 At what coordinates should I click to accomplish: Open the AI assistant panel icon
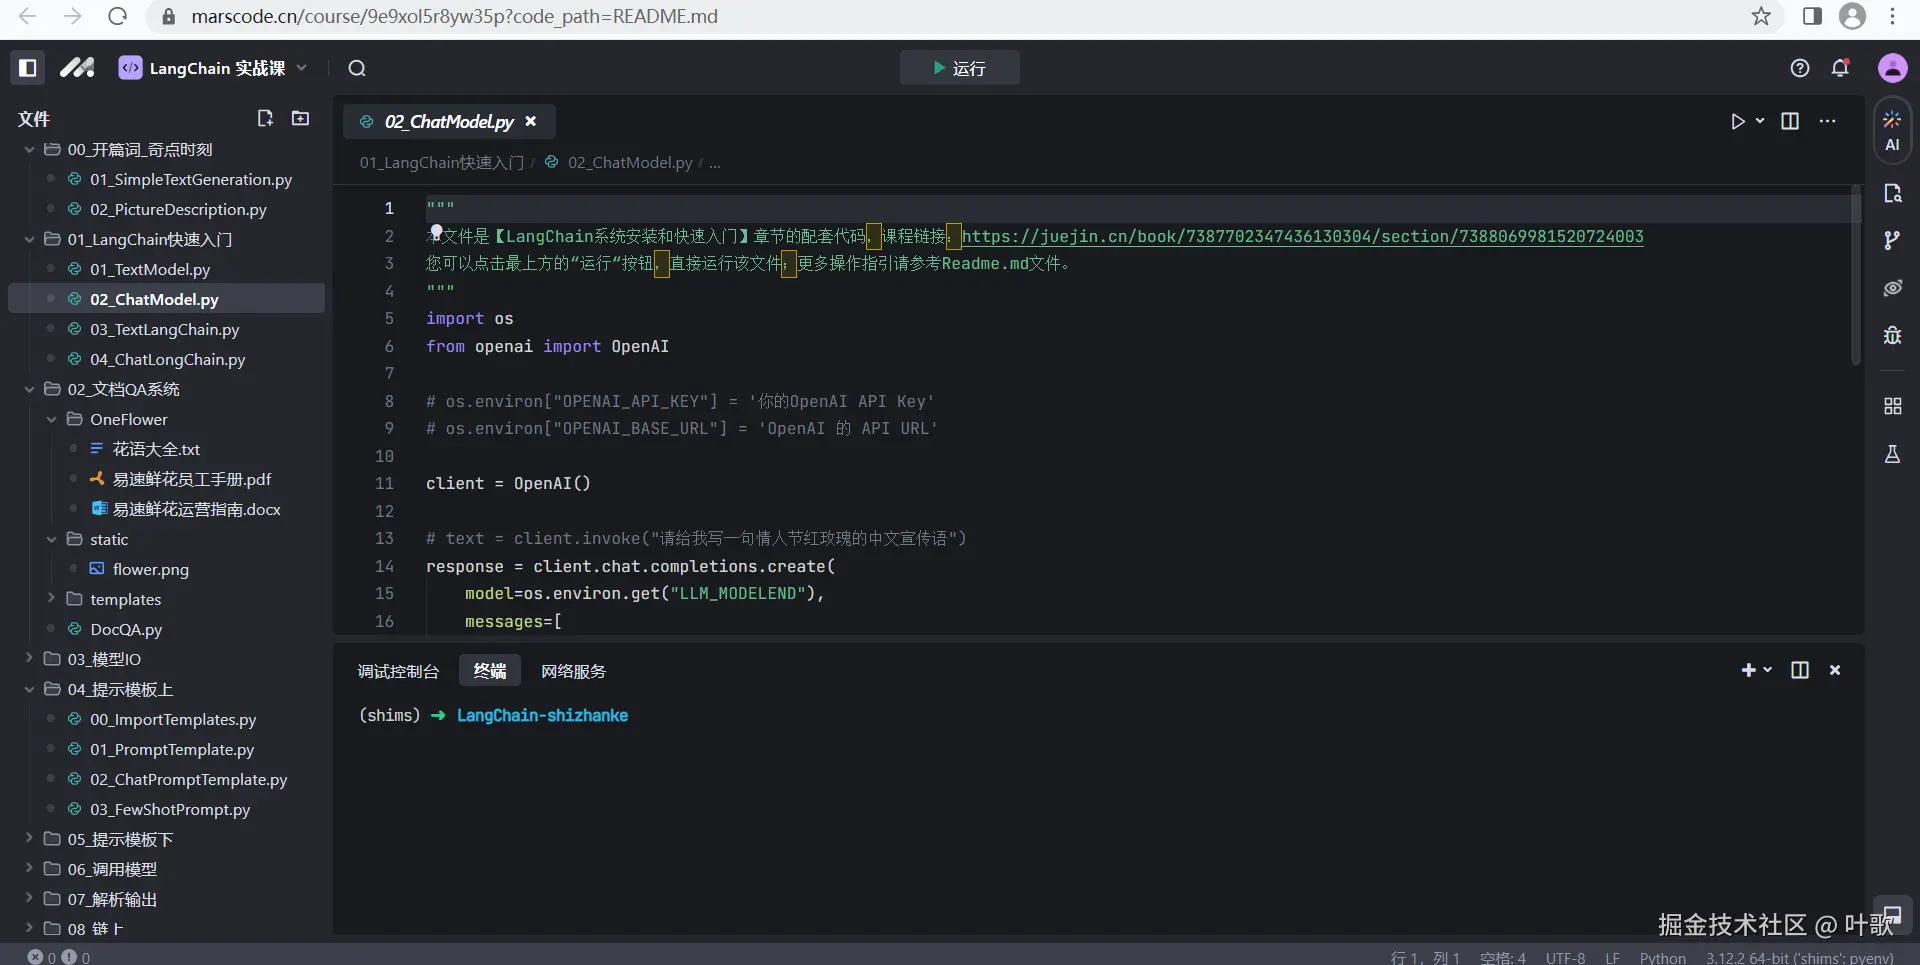pyautogui.click(x=1891, y=130)
